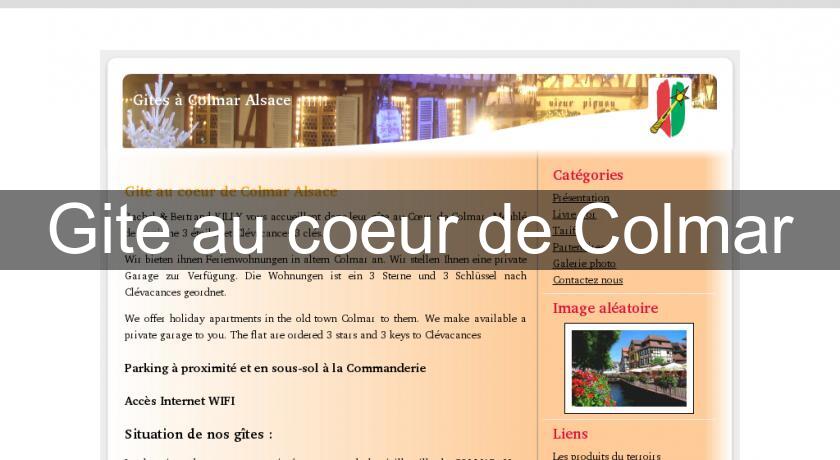The height and width of the screenshot is (460, 840).
Task: Open the Partenaires link
Action: tap(578, 247)
